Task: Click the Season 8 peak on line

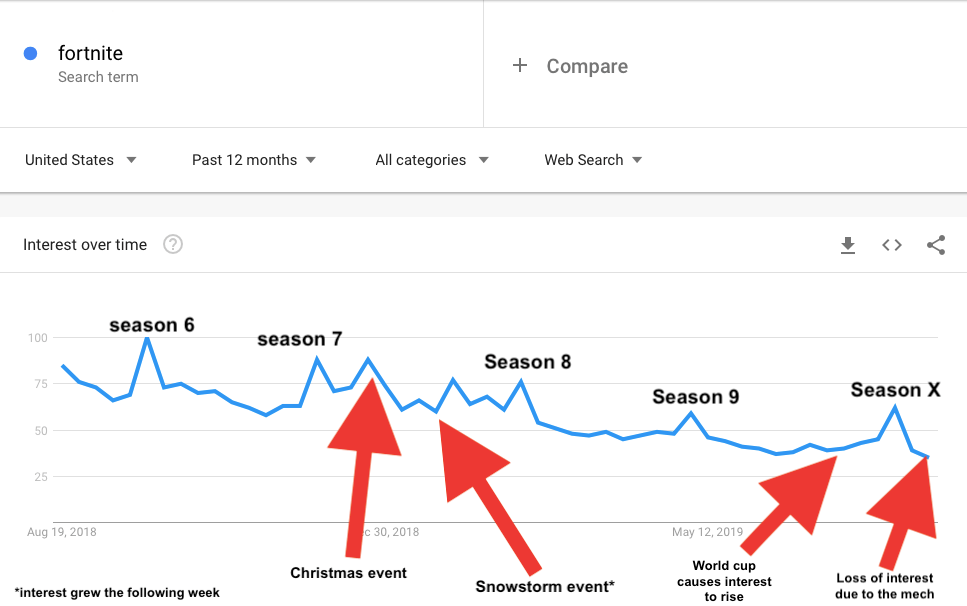Action: pyautogui.click(x=521, y=381)
